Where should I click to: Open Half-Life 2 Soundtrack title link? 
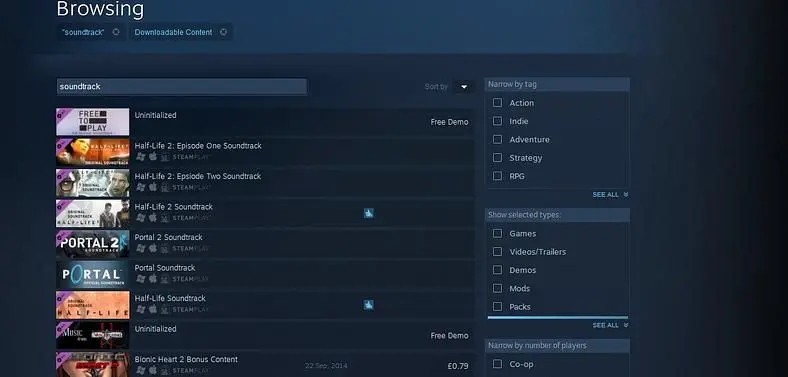click(x=173, y=207)
